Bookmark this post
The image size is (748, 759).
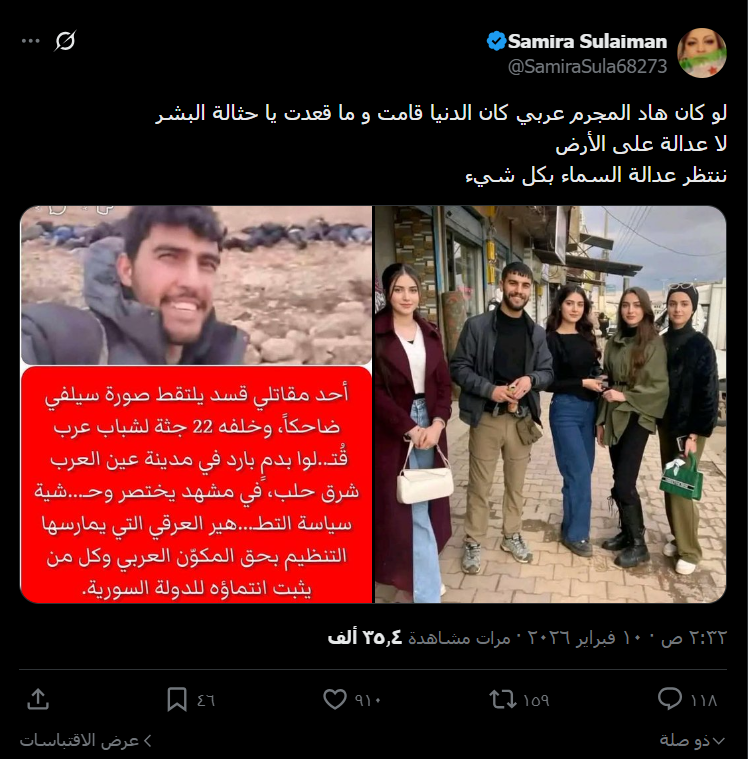(x=177, y=699)
